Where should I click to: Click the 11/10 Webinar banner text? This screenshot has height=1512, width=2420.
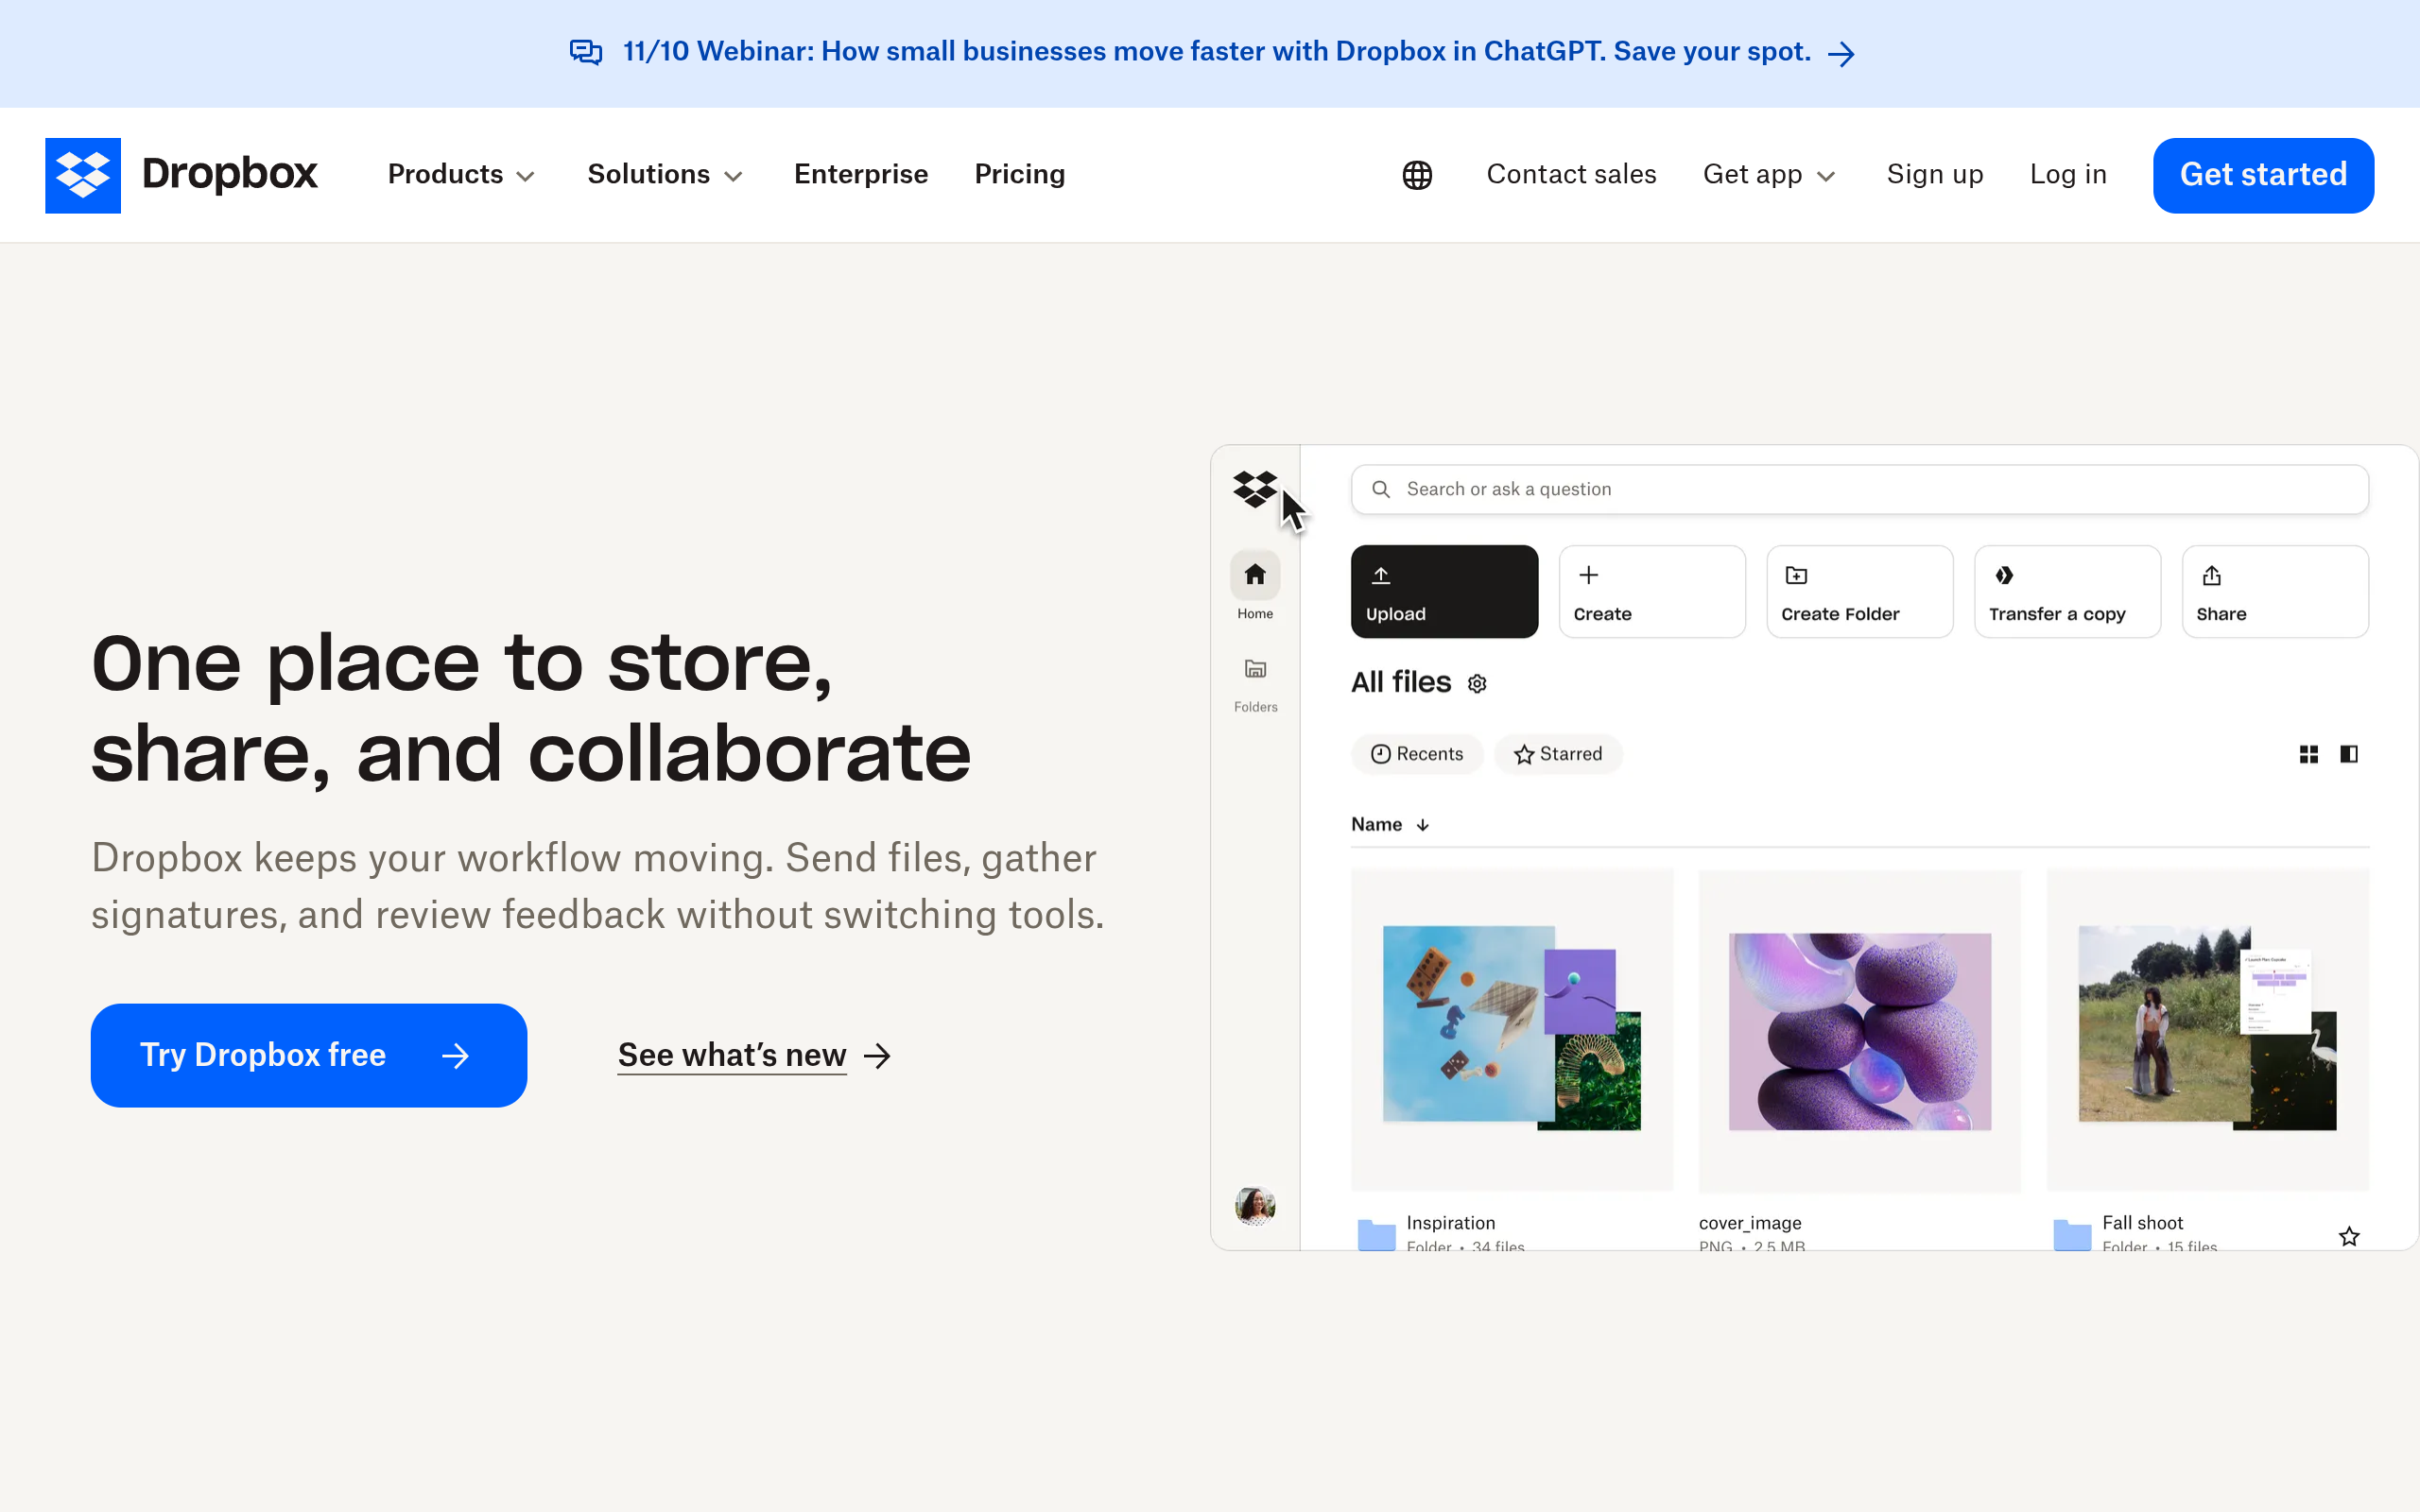coord(1217,52)
